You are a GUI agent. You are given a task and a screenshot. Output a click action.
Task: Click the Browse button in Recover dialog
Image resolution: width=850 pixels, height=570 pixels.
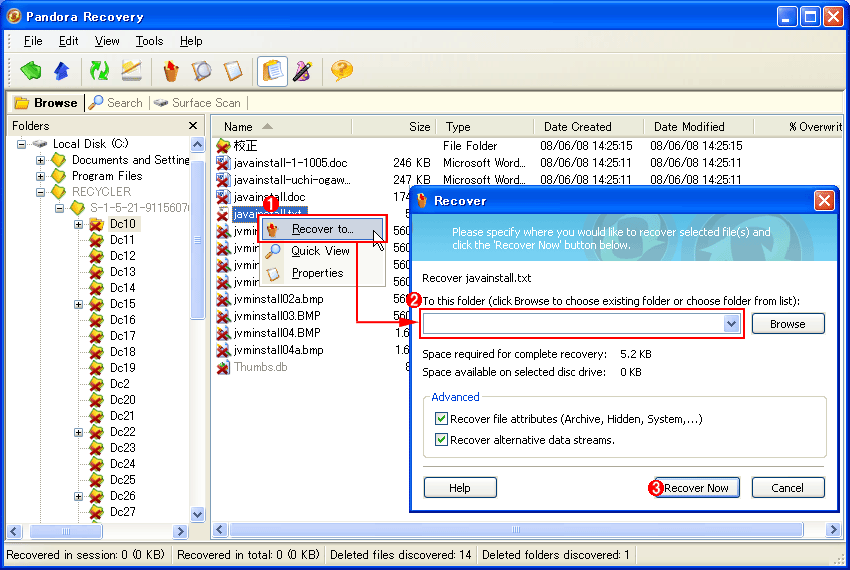click(x=788, y=324)
